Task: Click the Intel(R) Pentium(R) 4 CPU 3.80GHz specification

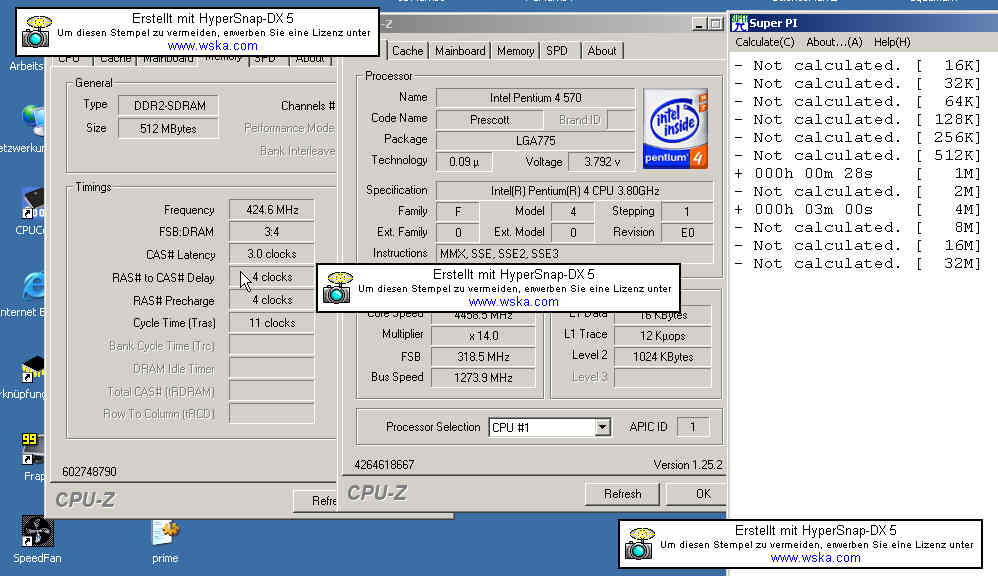Action: pos(575,191)
